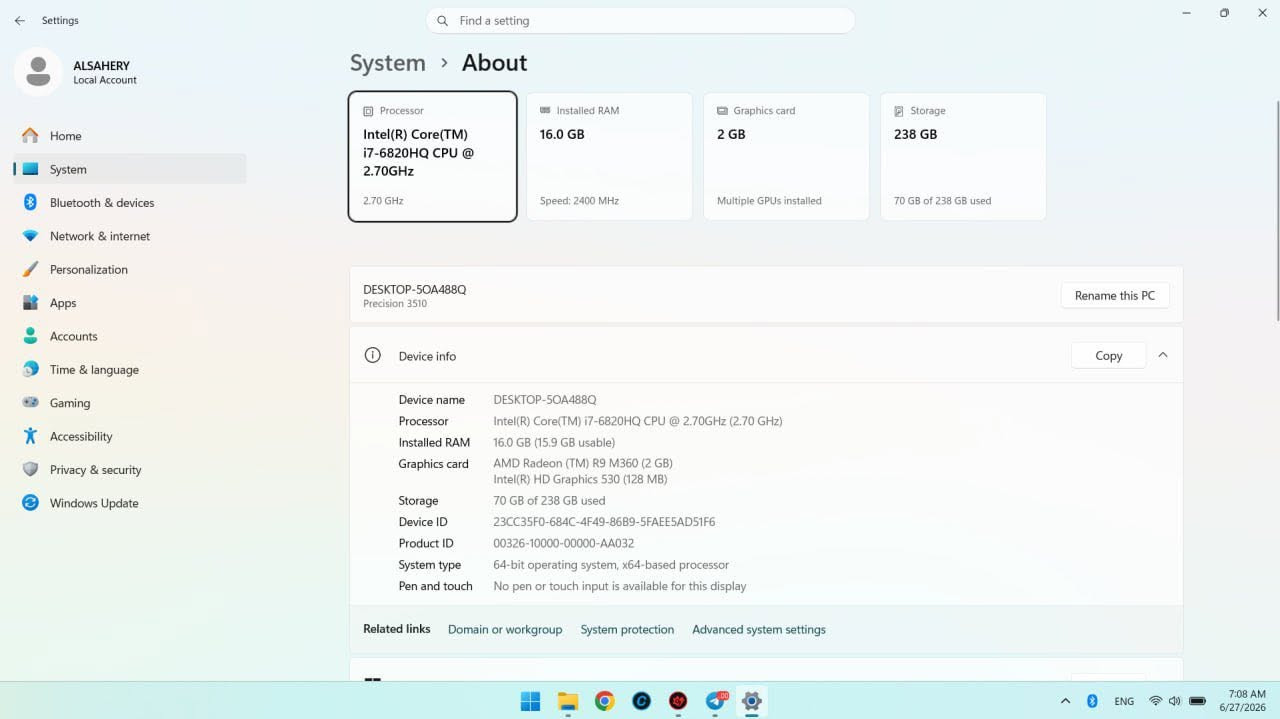Open Personalization settings
Viewport: 1280px width, 719px height.
point(129,269)
